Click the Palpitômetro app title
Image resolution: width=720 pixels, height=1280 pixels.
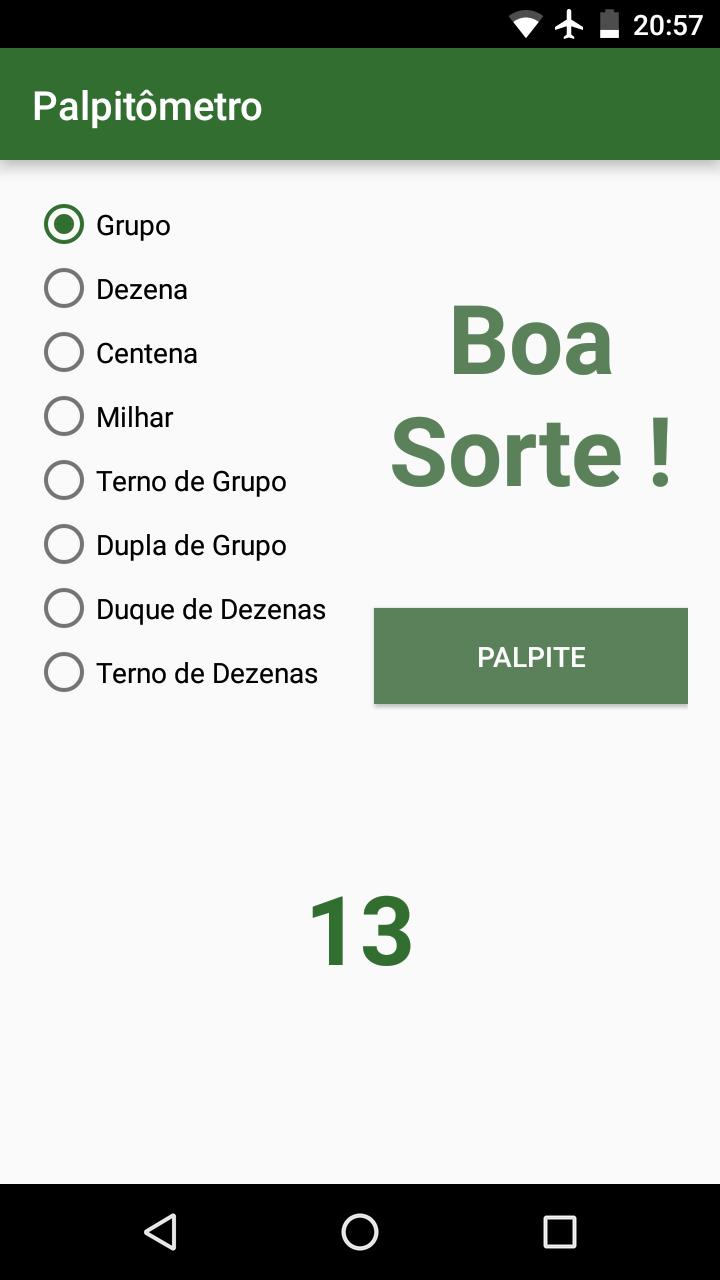pyautogui.click(x=147, y=106)
